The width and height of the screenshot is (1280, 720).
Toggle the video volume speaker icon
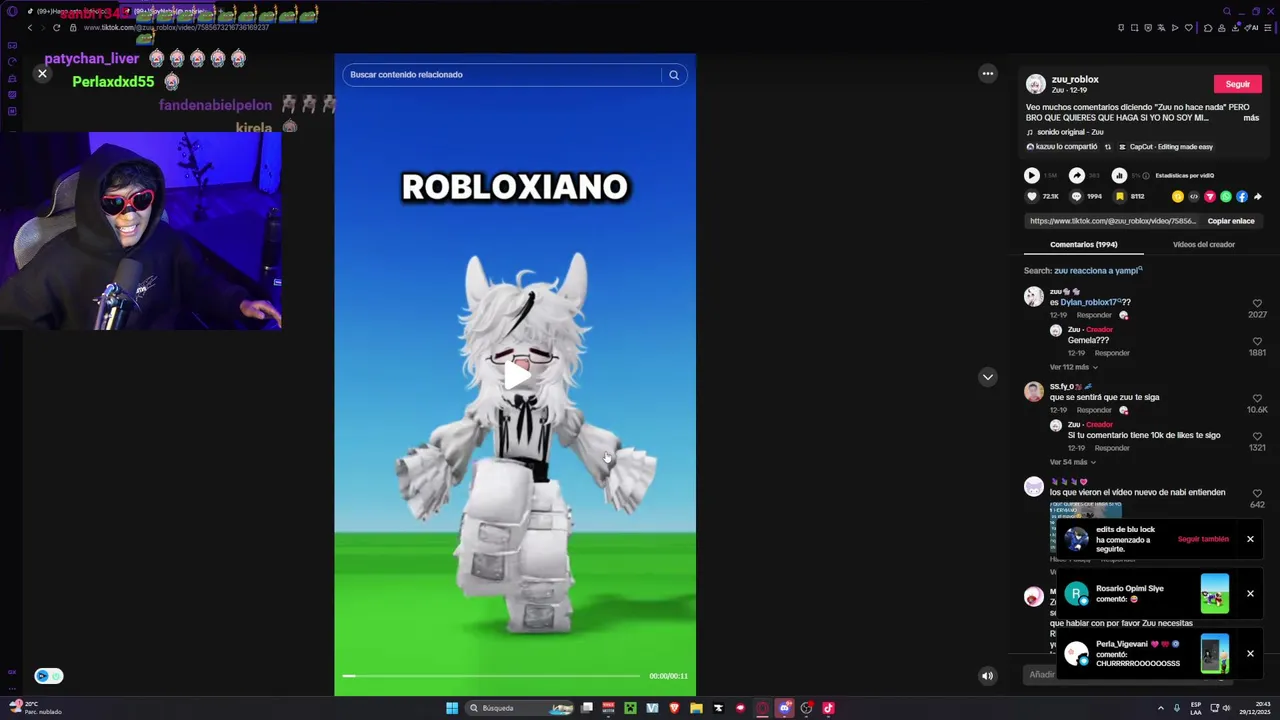(987, 676)
